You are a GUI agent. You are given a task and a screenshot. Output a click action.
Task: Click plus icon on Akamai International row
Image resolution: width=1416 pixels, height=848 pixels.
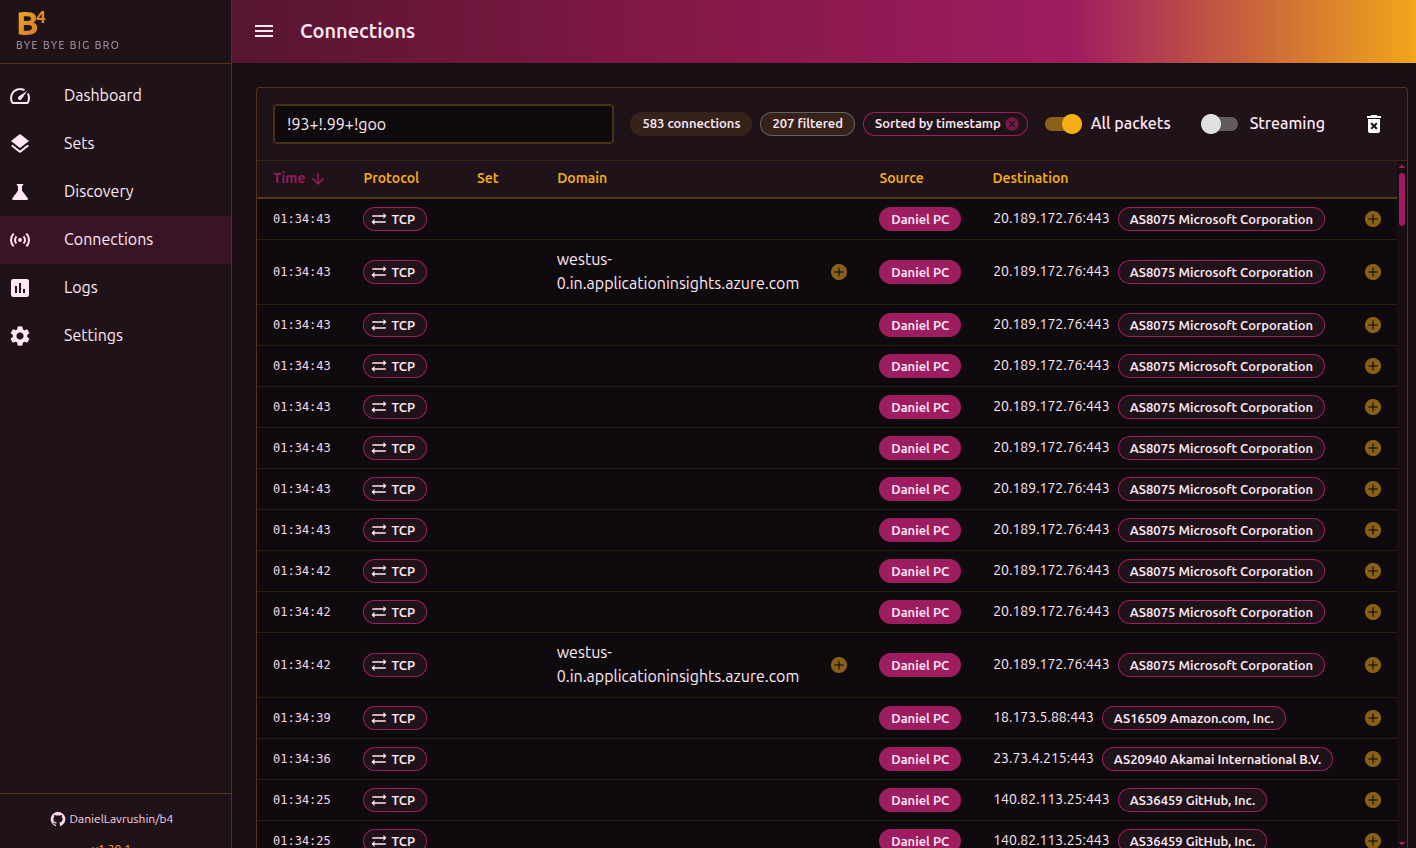(x=1372, y=759)
